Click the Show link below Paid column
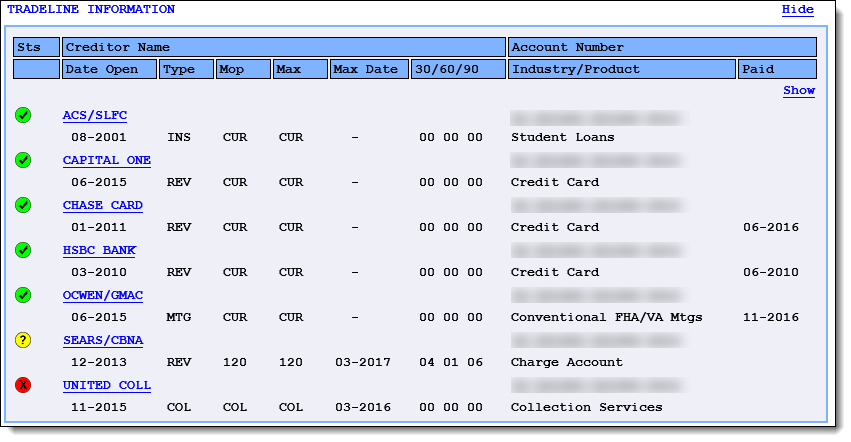The height and width of the screenshot is (442, 851). [x=799, y=91]
